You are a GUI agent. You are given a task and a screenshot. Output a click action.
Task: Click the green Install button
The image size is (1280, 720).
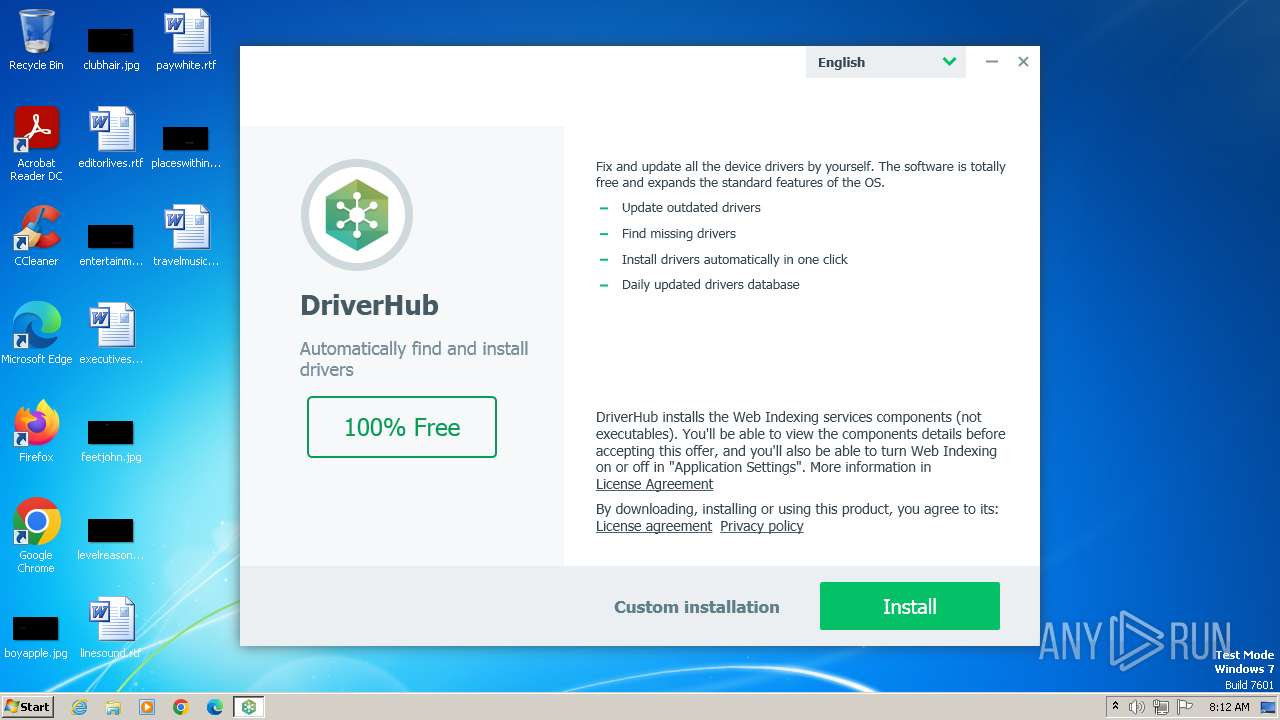[909, 606]
